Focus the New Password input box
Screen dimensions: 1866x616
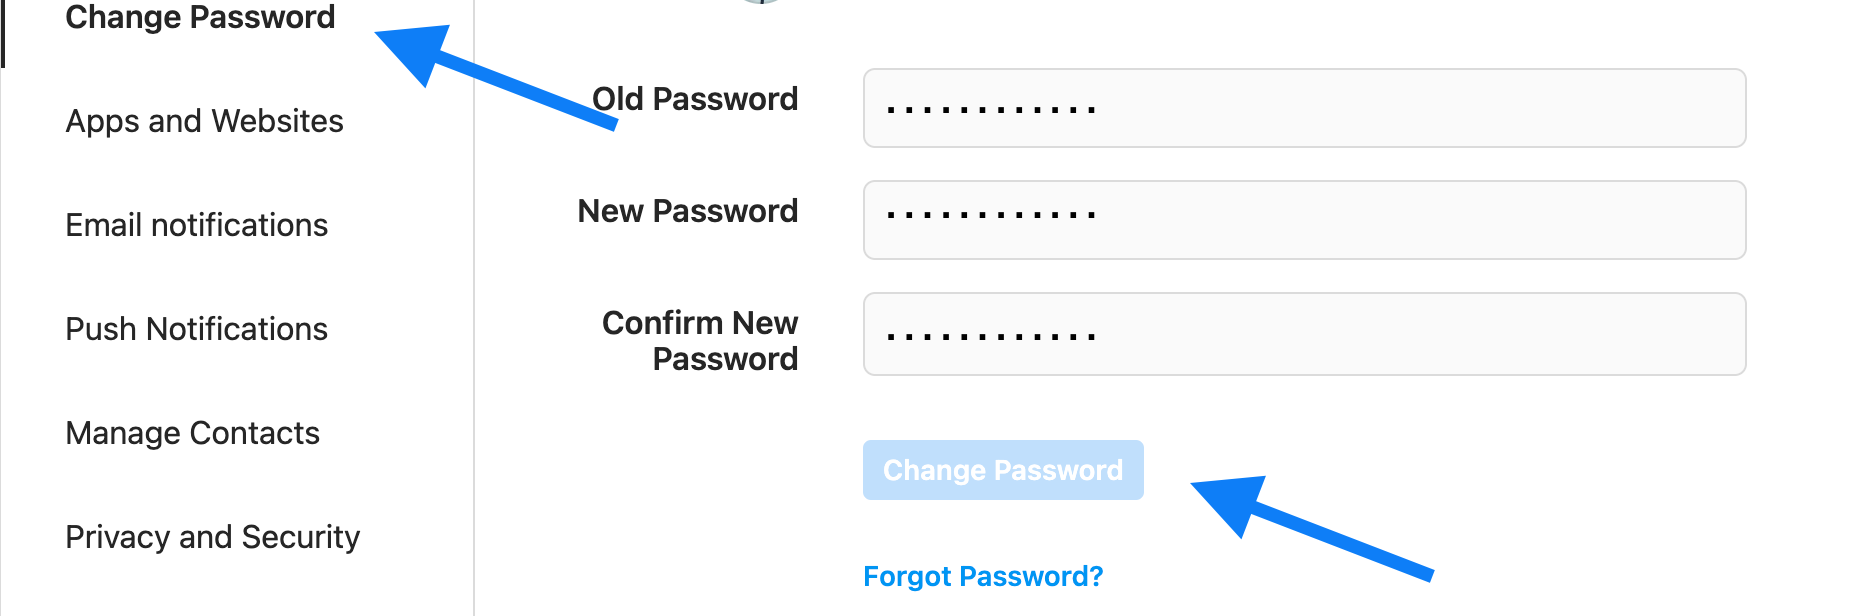click(1303, 221)
